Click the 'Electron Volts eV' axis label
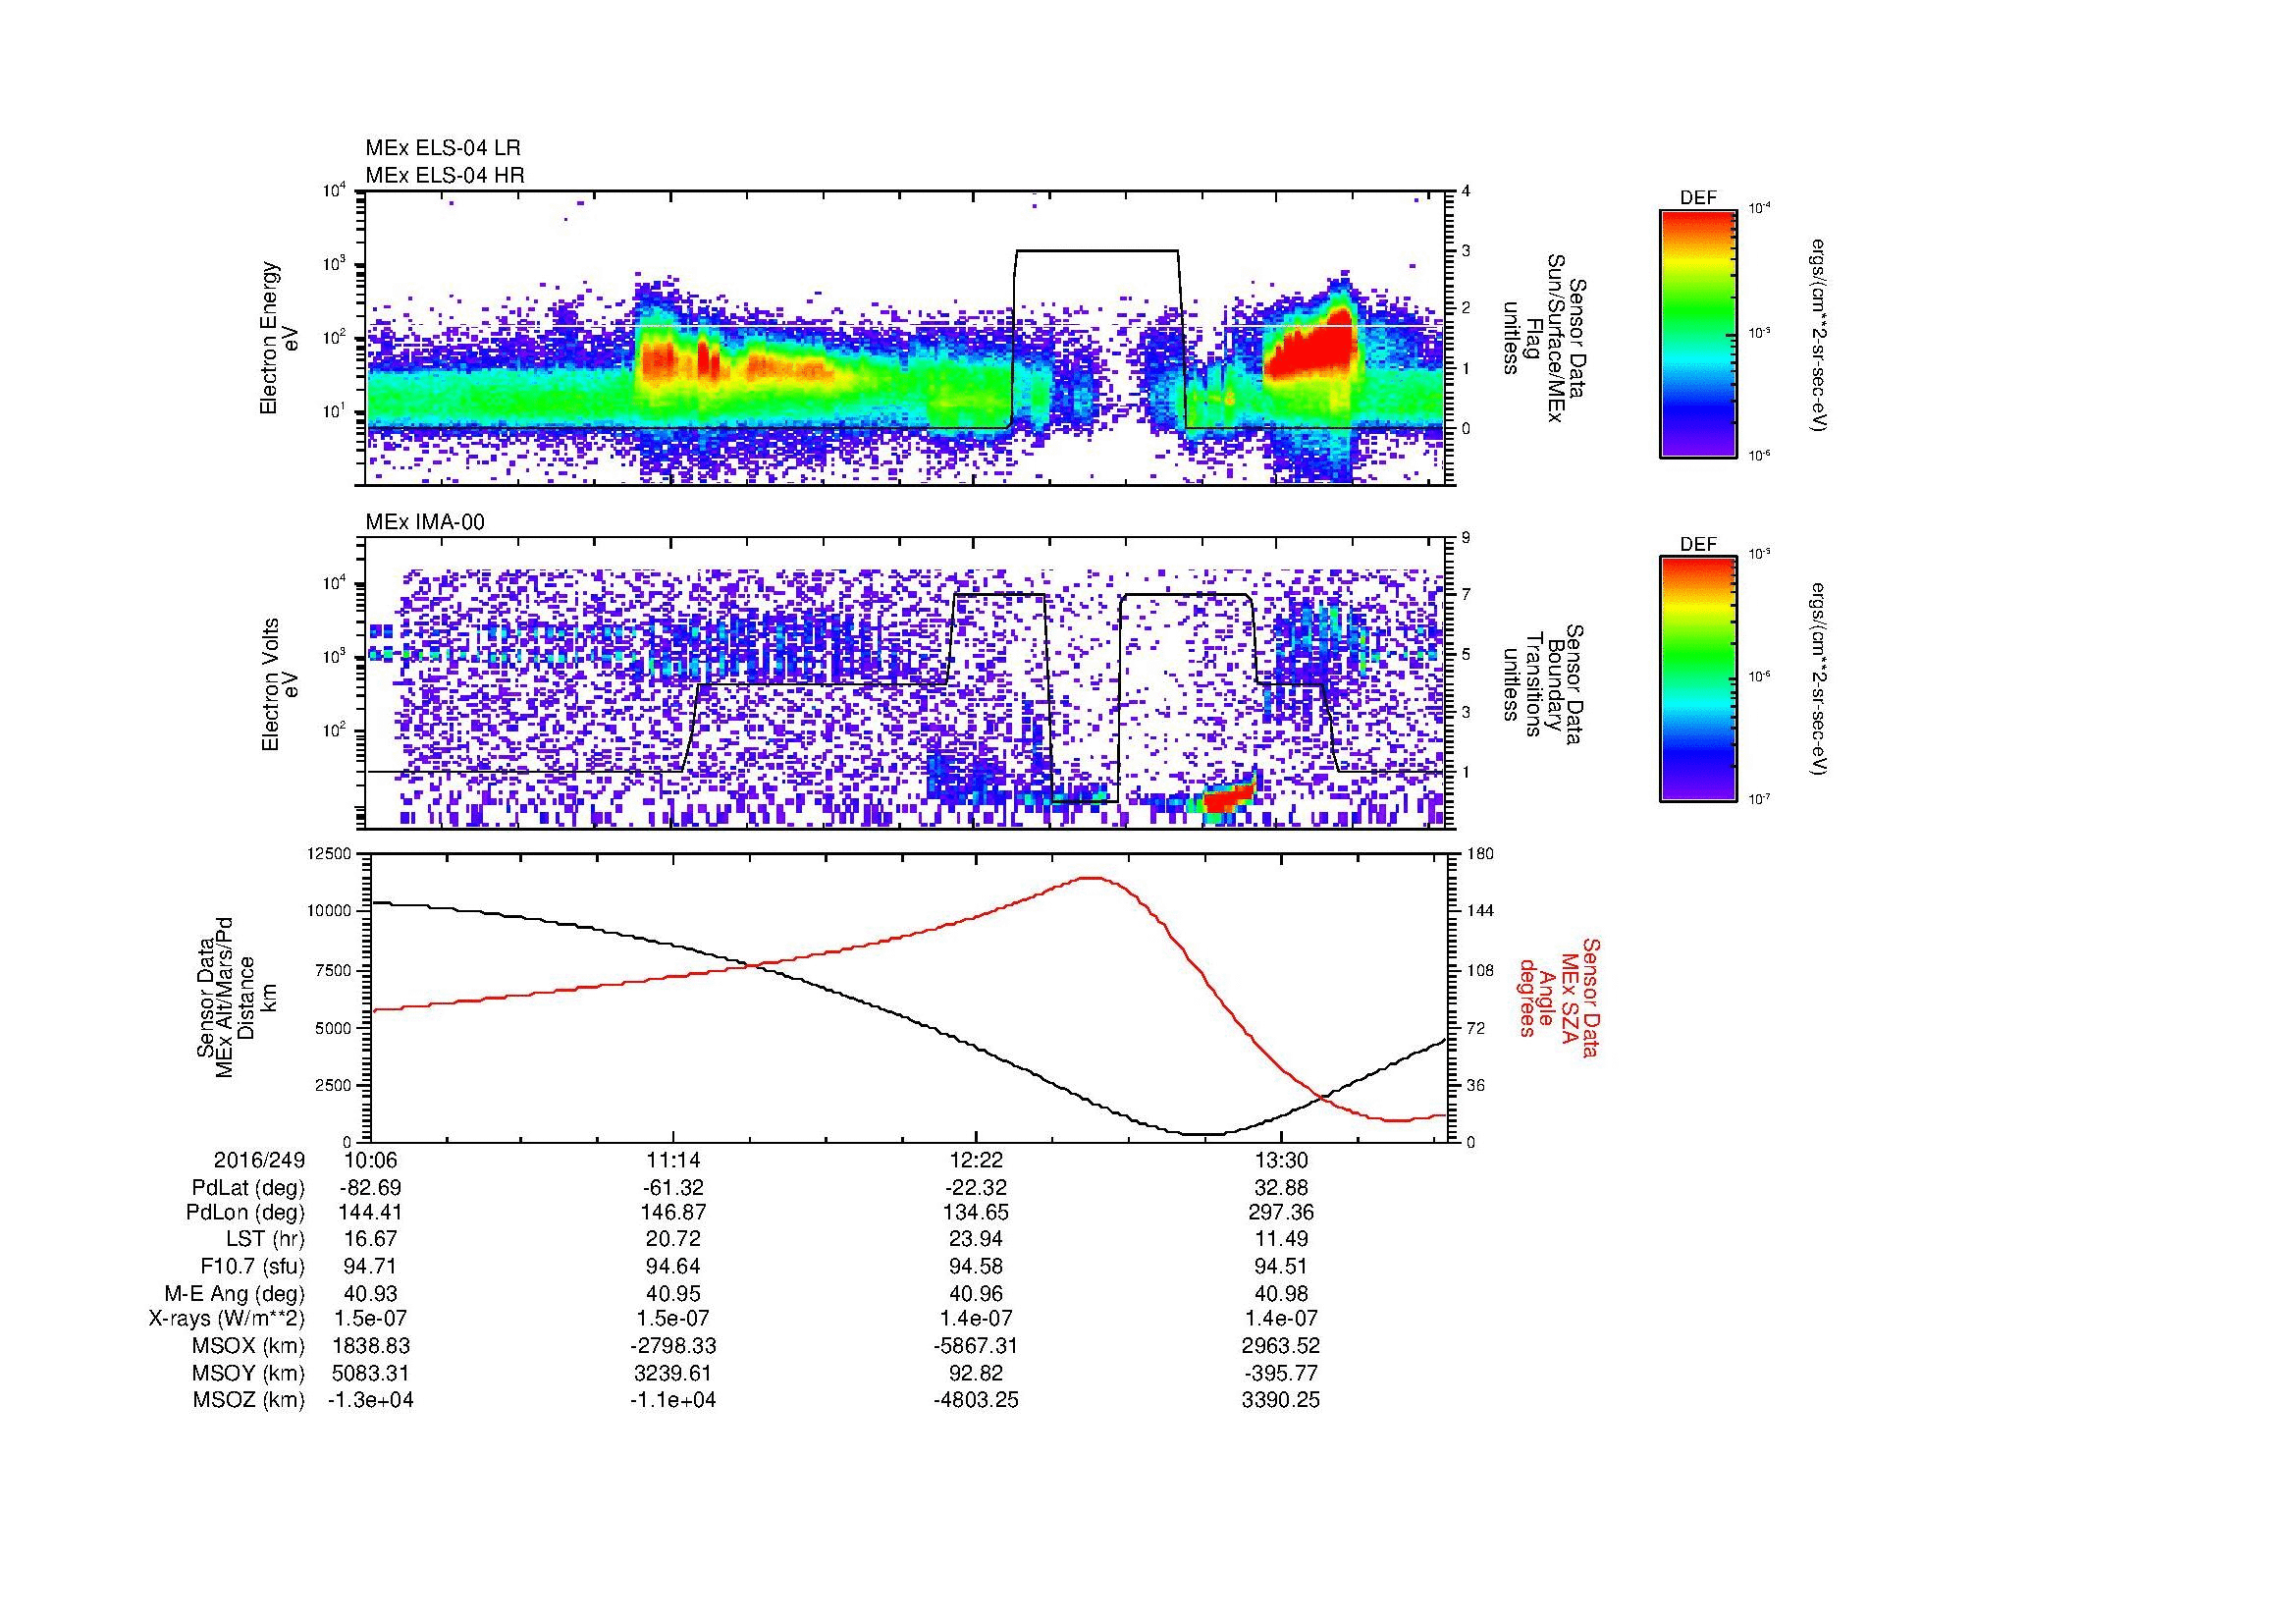Viewport: 2296px width, 1623px height. (x=280, y=684)
